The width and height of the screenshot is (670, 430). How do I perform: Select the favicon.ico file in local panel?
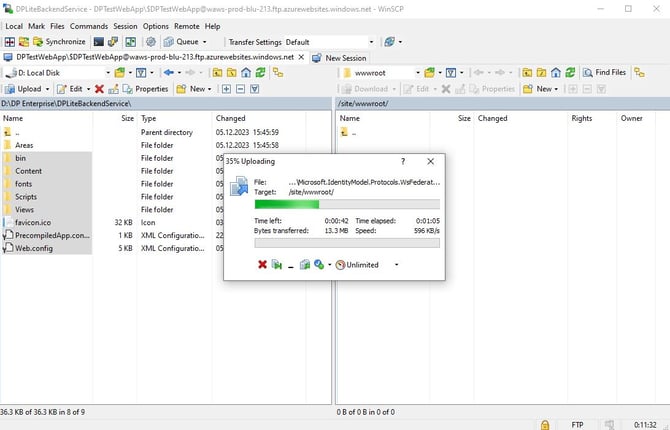pyautogui.click(x=37, y=222)
